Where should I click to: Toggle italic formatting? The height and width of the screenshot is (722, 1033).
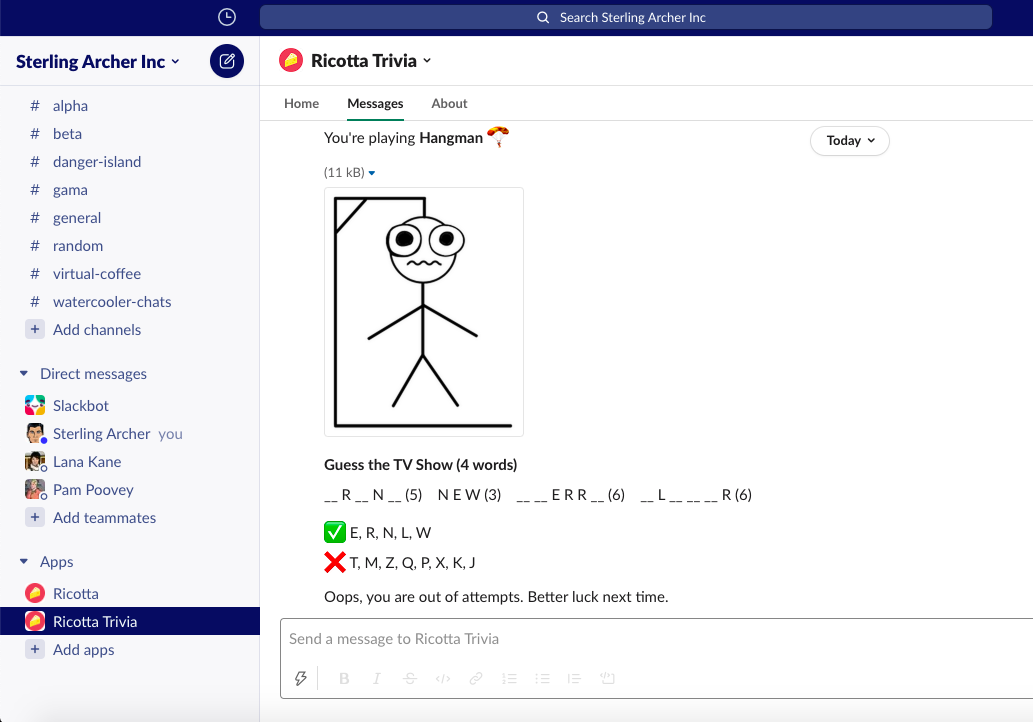tap(377, 678)
